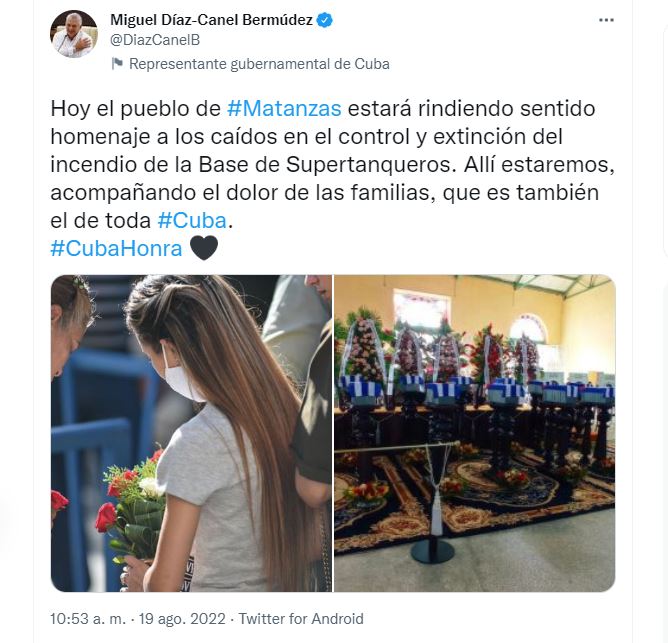Open Miguel Díaz-Canel's profile avatar
This screenshot has height=643, width=668.
click(x=74, y=34)
